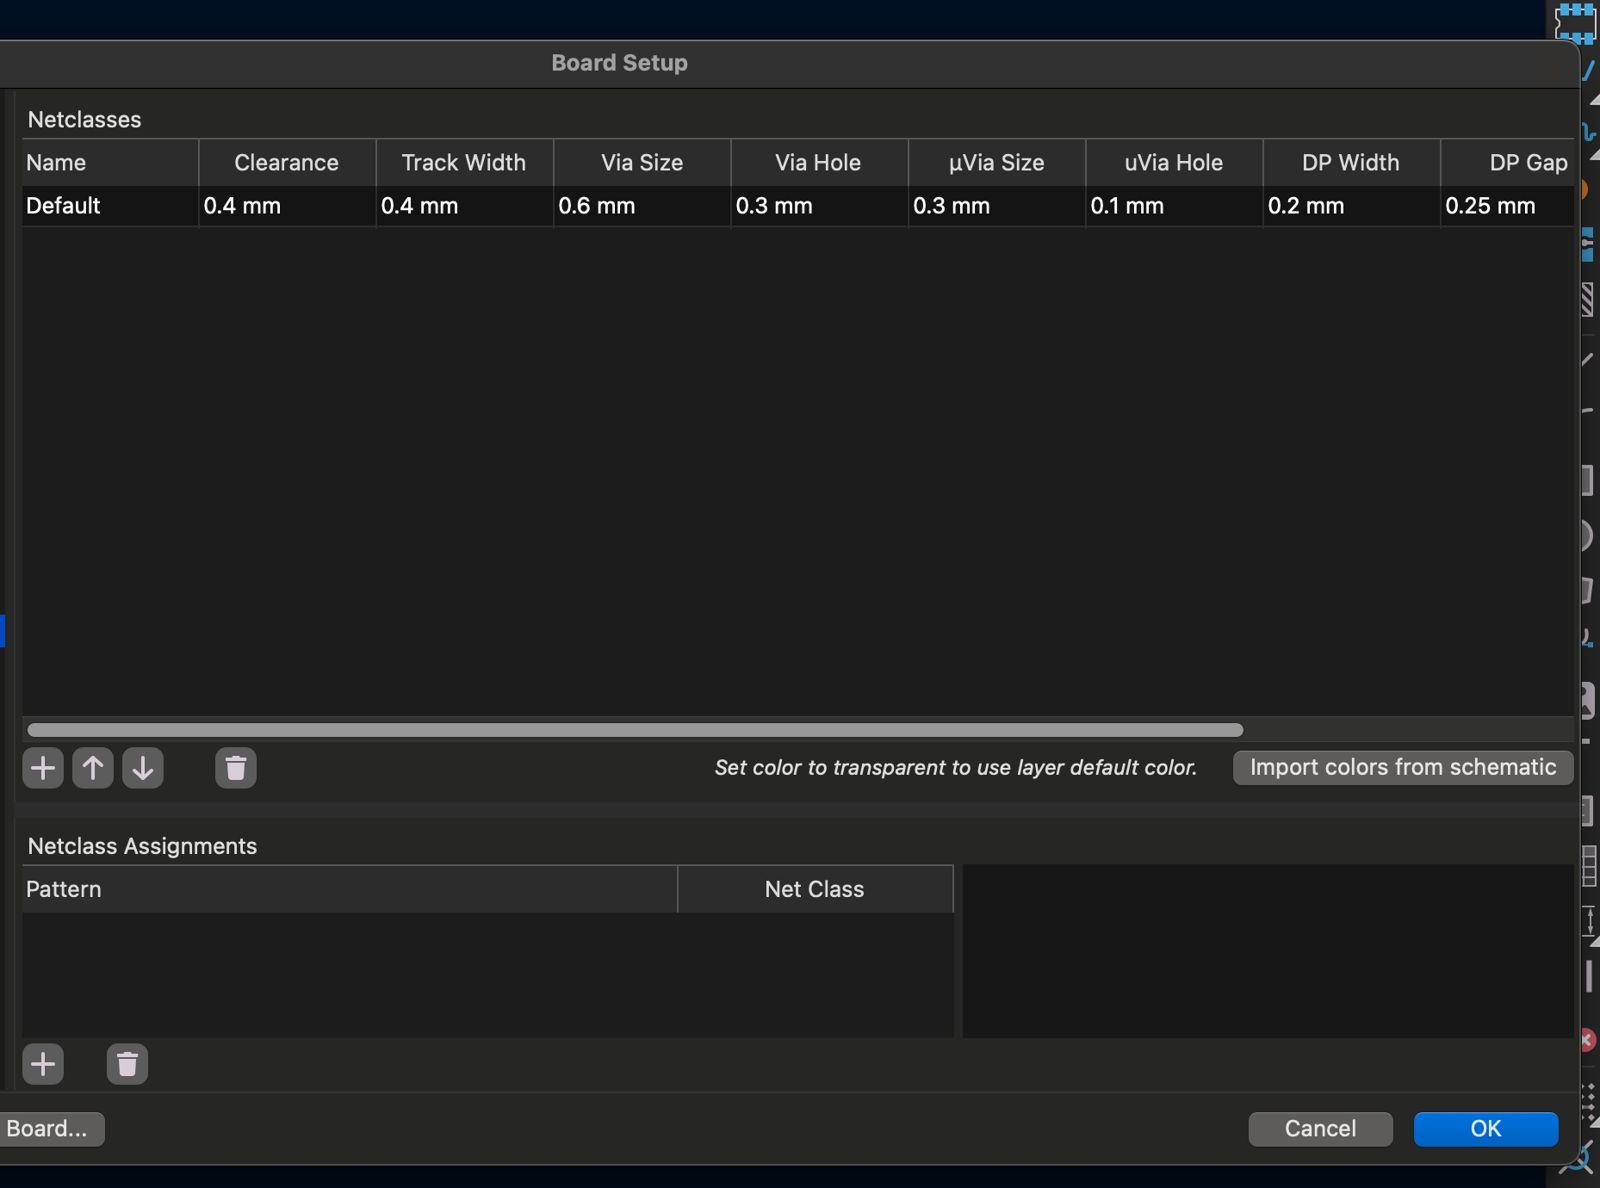Click the Name column header

click(x=110, y=162)
